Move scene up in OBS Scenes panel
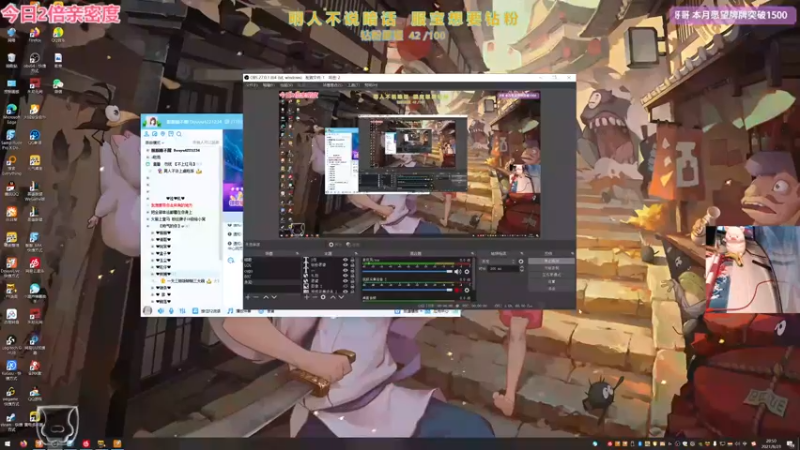The height and width of the screenshot is (450, 800). point(266,297)
